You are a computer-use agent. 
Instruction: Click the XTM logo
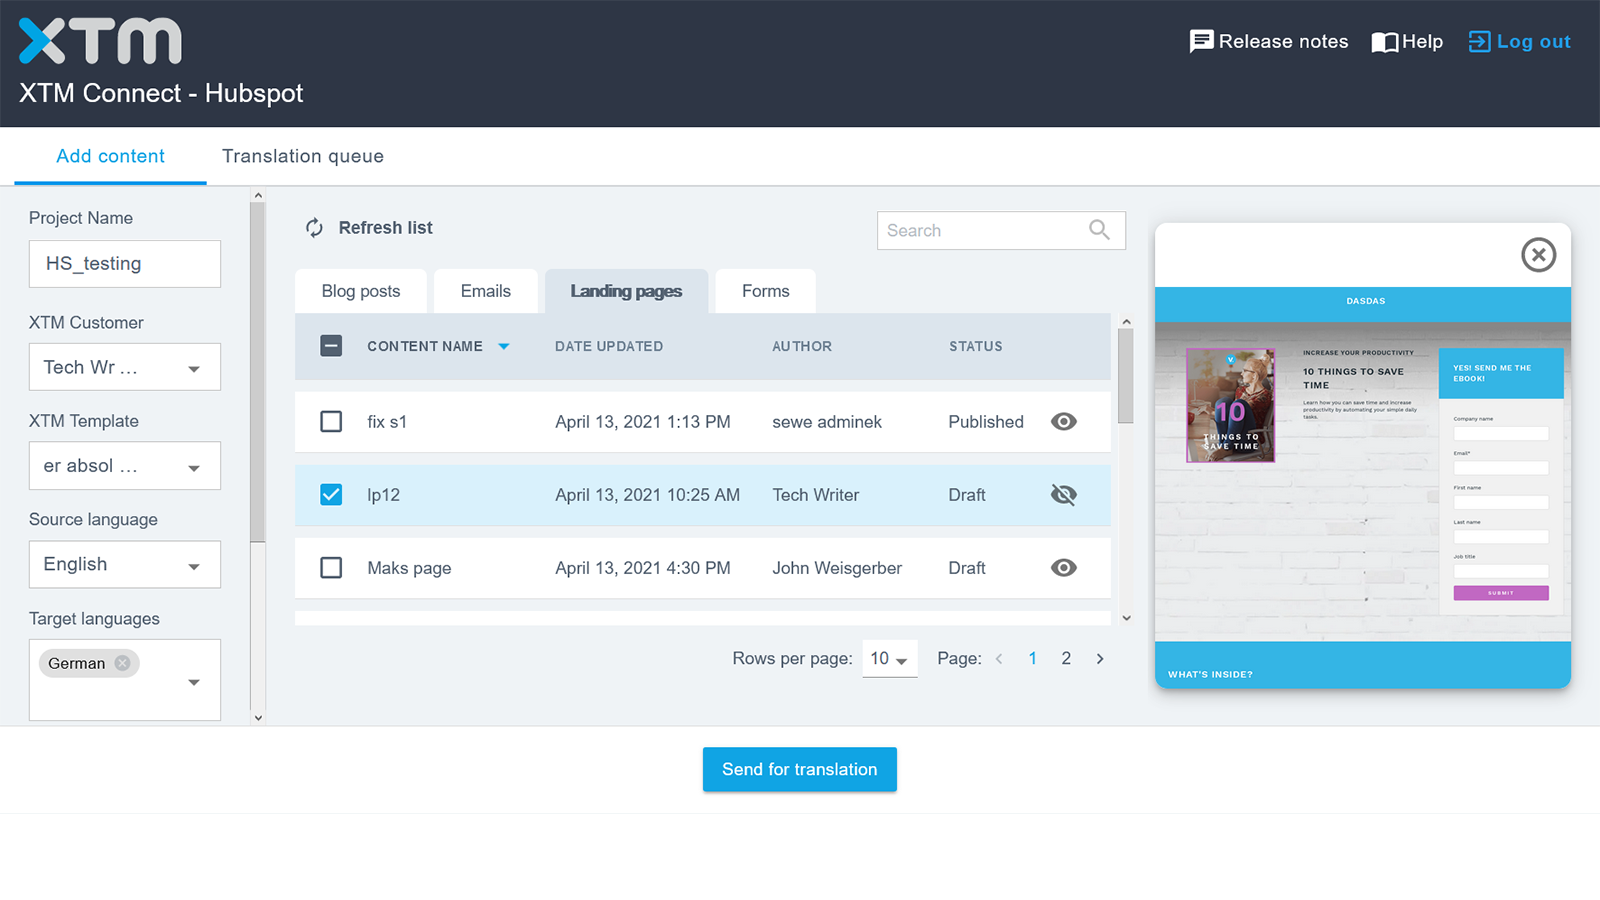pos(100,42)
